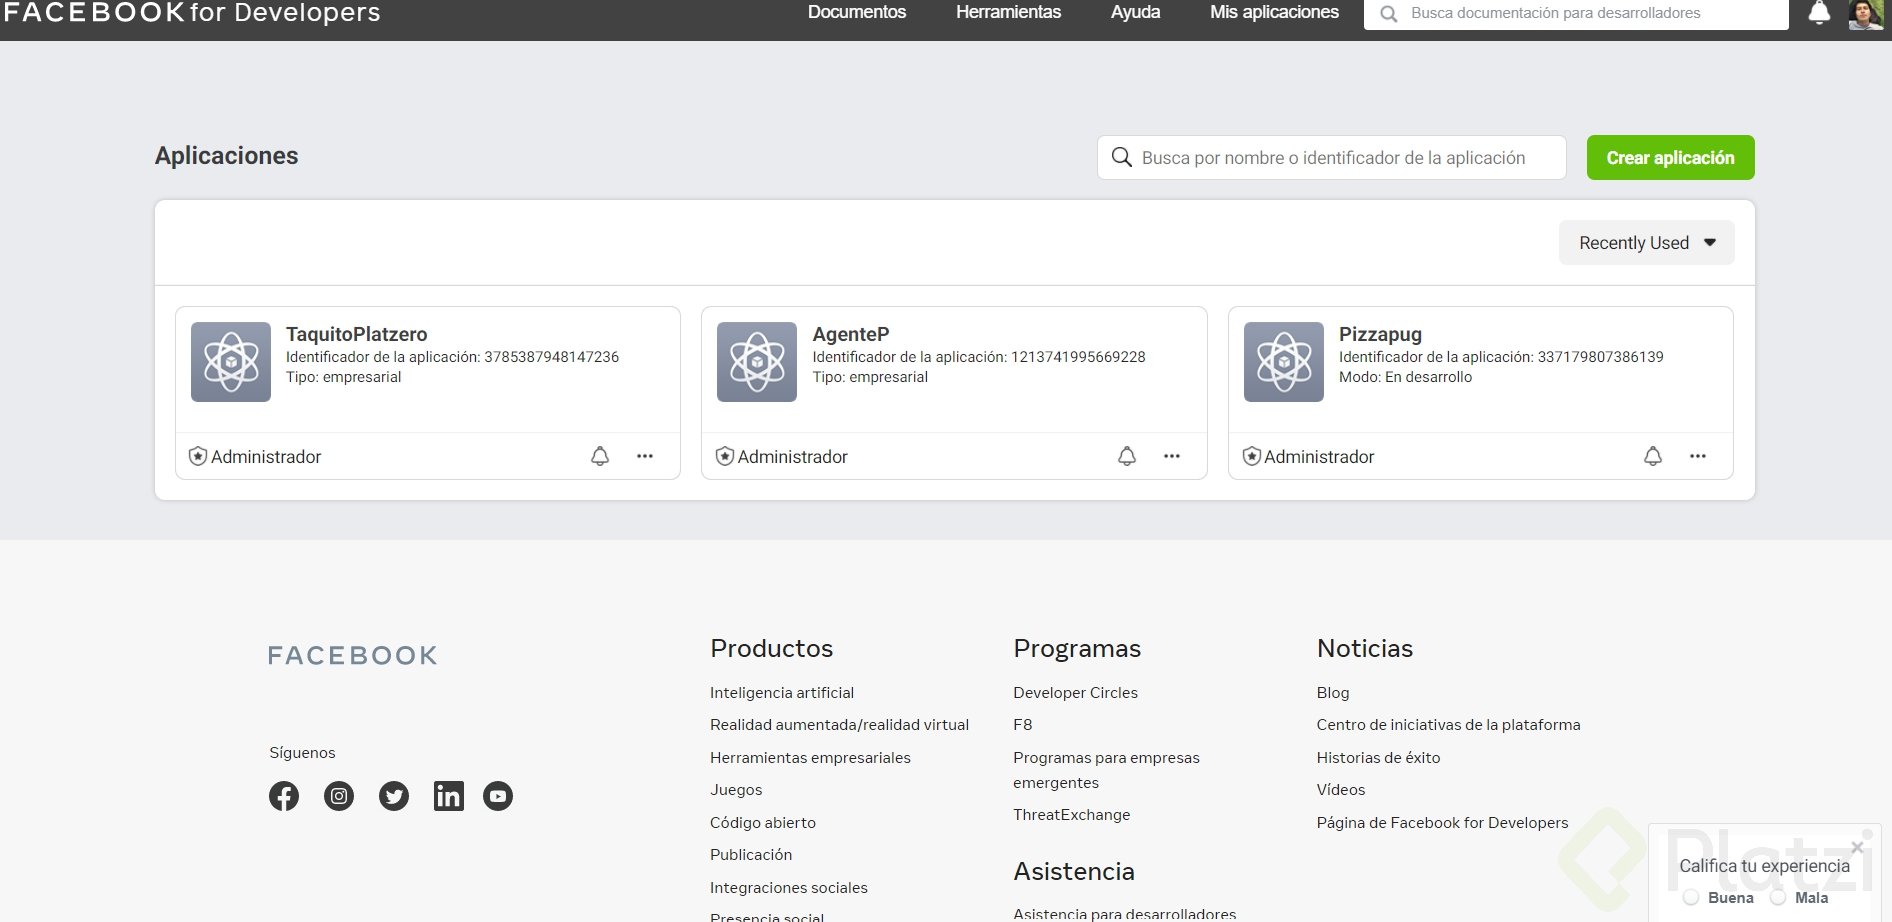Screen dimensions: 1892x922
Task: Expand the Recently Used sort dropdown
Action: point(1647,243)
